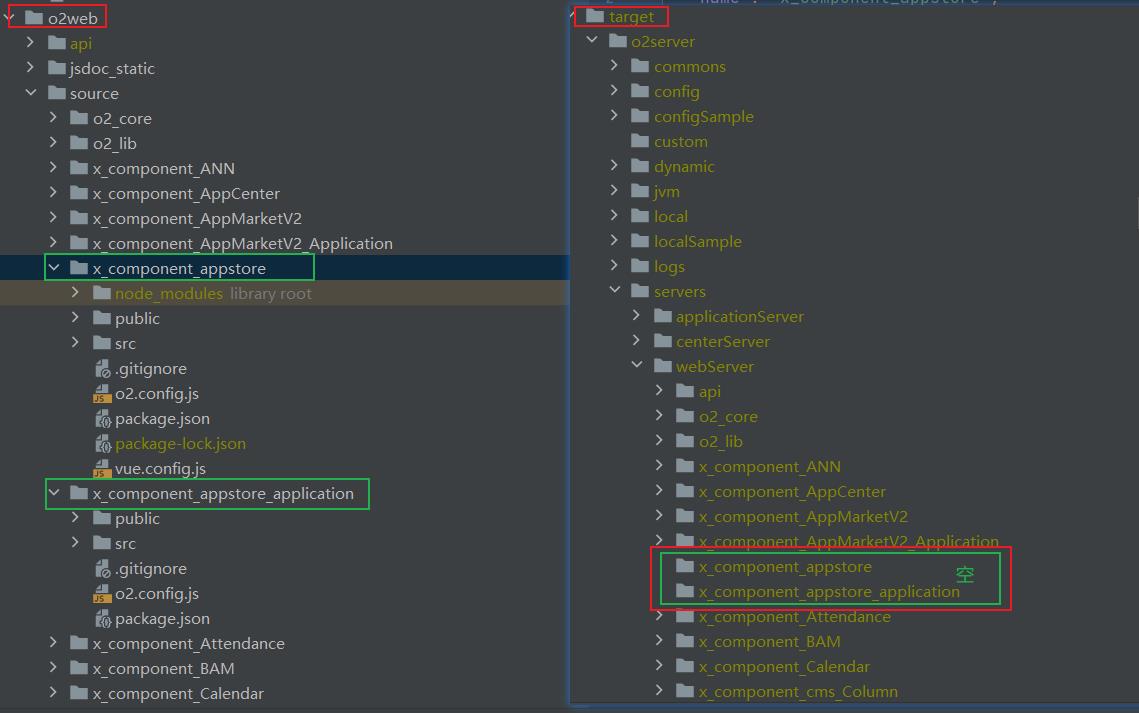Click the package-lock.json file icon
The height and width of the screenshot is (713, 1139).
tap(102, 444)
